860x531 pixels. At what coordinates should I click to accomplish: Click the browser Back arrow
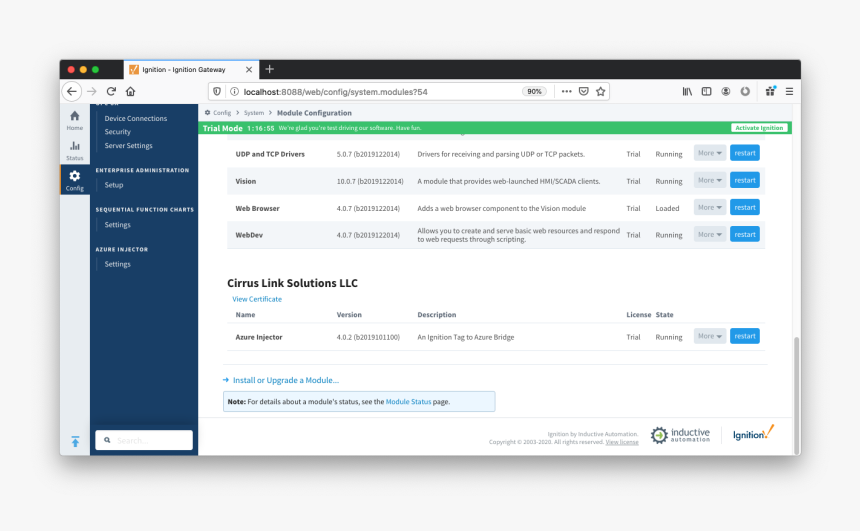pos(72,92)
